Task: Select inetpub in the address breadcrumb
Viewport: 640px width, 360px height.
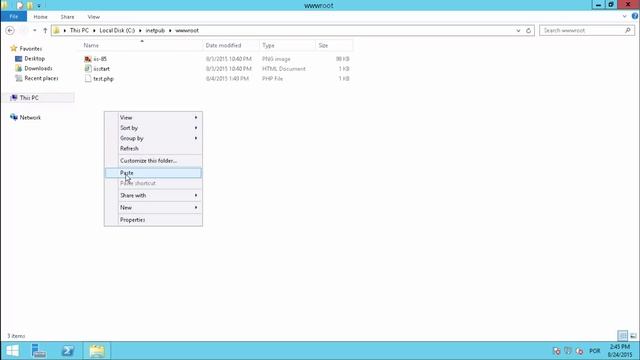Action: 155,31
